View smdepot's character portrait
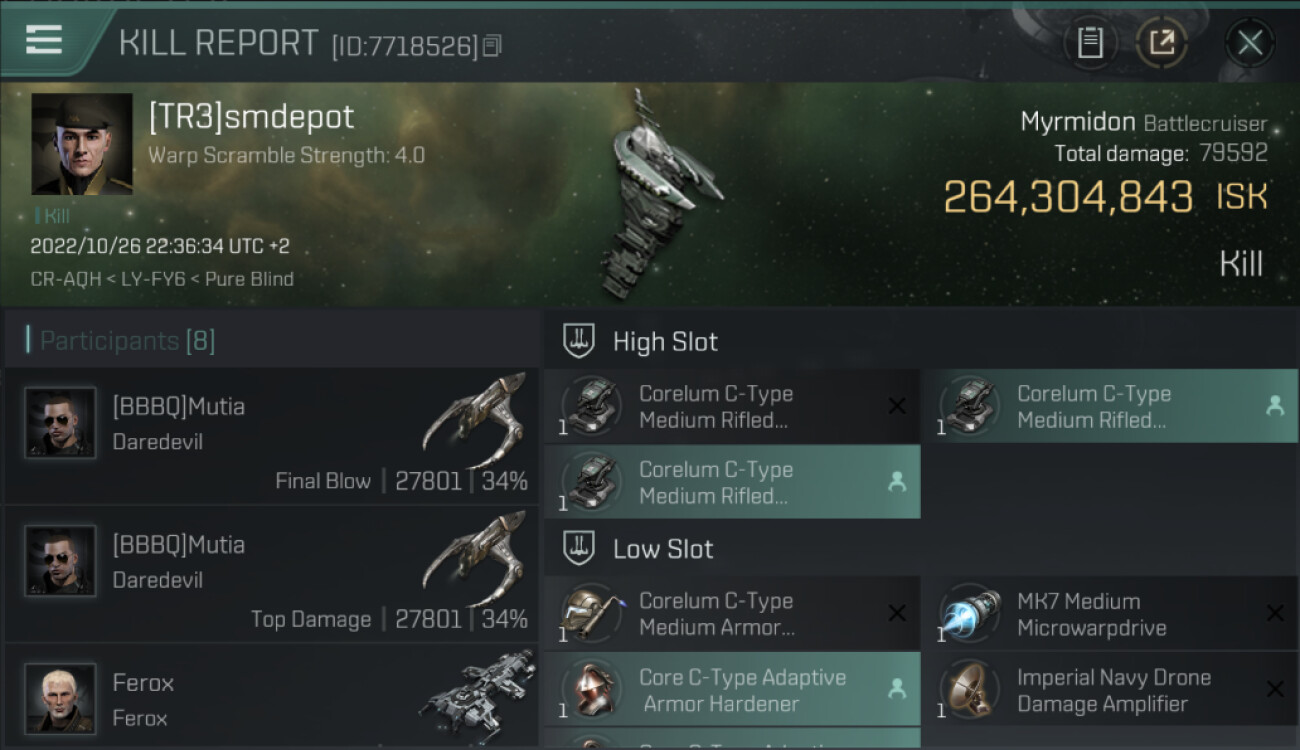This screenshot has width=1300, height=750. tap(82, 144)
